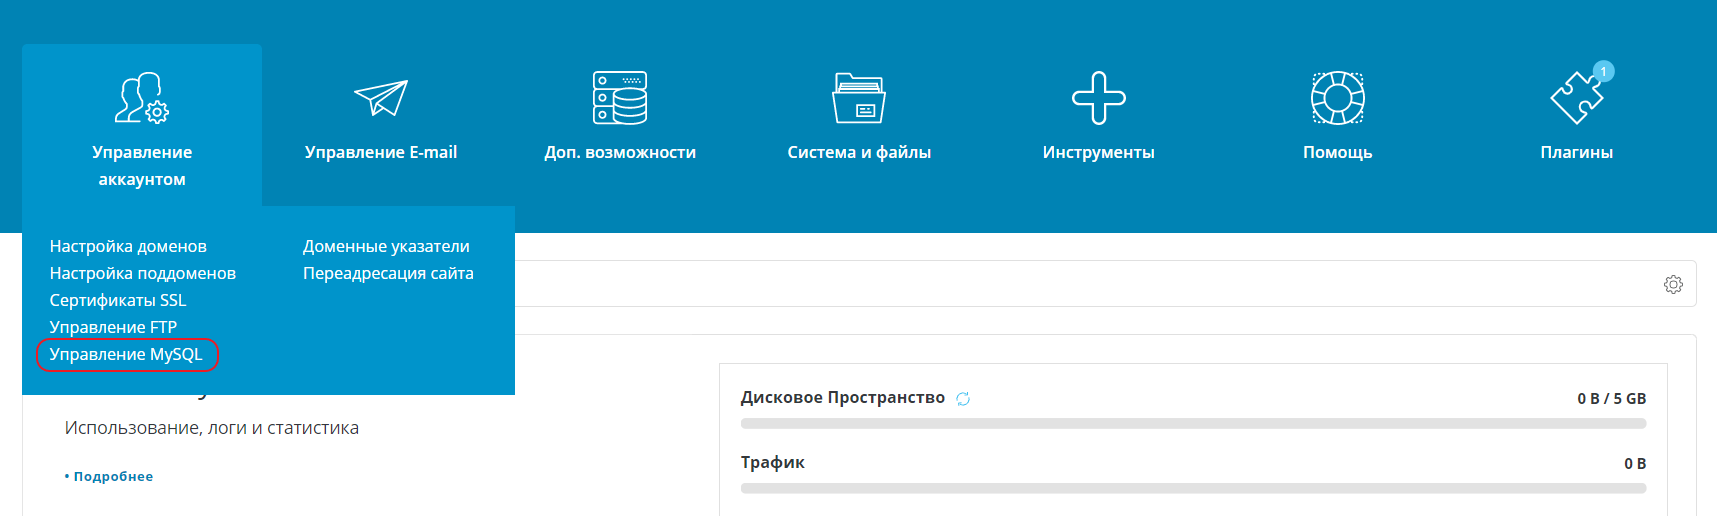Select Переадресация сайта
Viewport: 1717px width, 516px height.
pos(388,273)
